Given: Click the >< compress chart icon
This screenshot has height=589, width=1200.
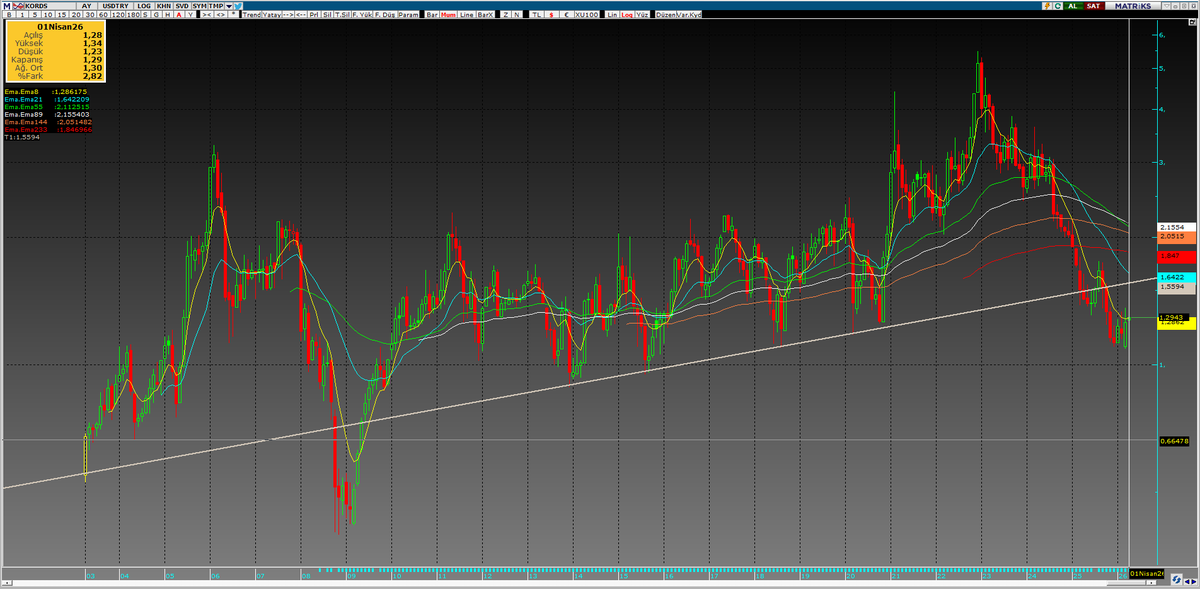Looking at the screenshot, I should (x=207, y=15).
